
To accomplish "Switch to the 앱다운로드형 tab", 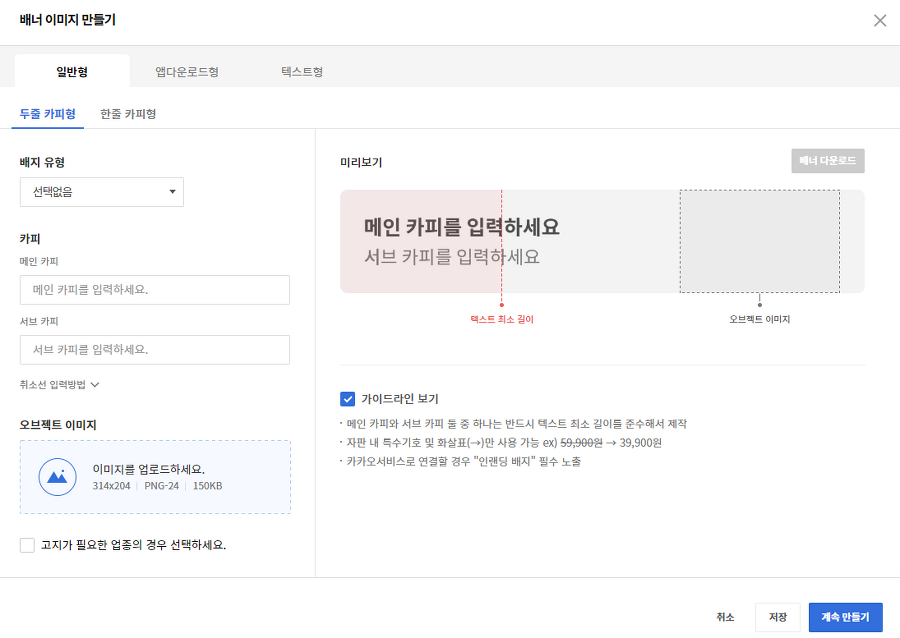I will pos(187,72).
